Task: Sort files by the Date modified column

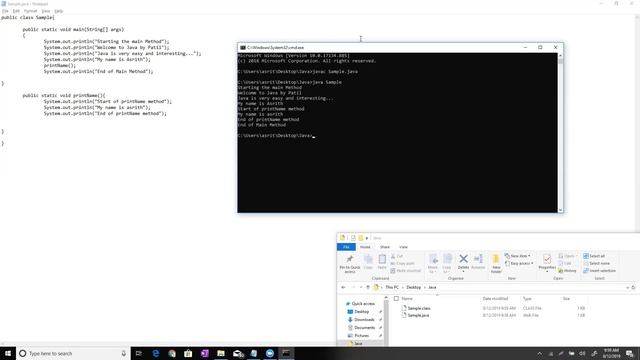Action: point(495,299)
